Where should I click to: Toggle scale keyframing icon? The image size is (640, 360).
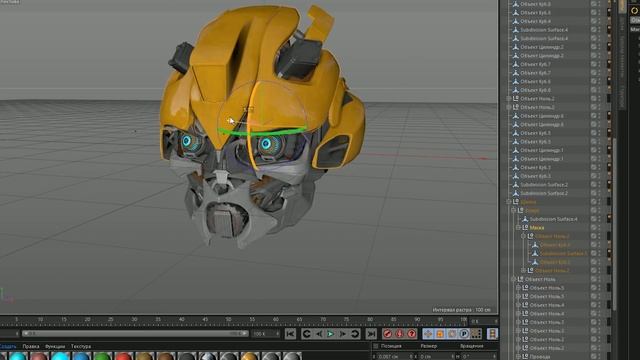(x=440, y=334)
